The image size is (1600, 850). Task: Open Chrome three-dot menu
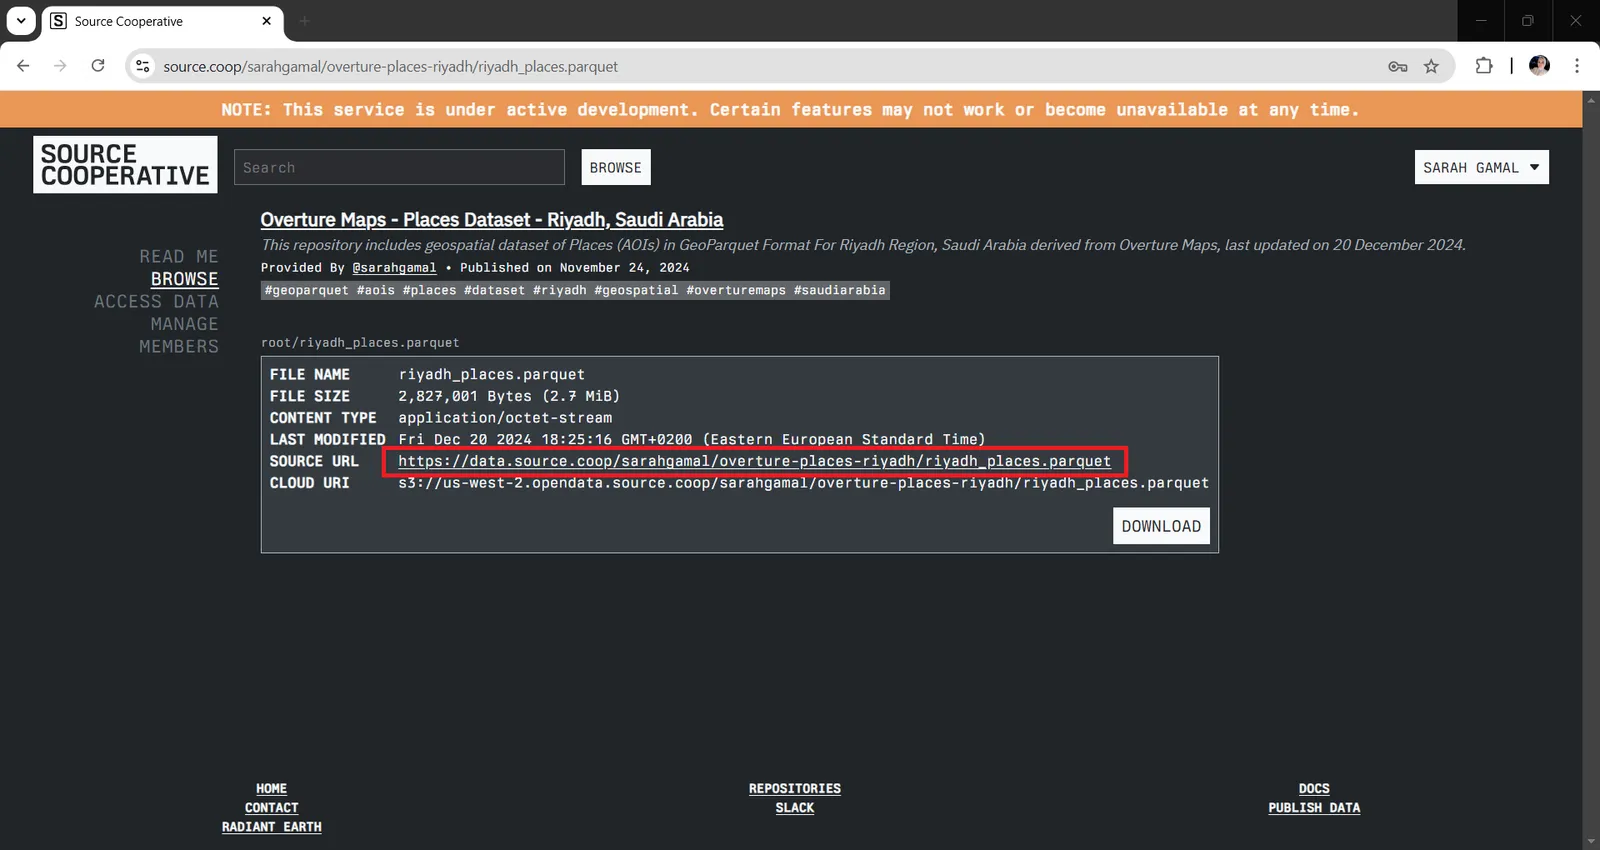point(1577,66)
